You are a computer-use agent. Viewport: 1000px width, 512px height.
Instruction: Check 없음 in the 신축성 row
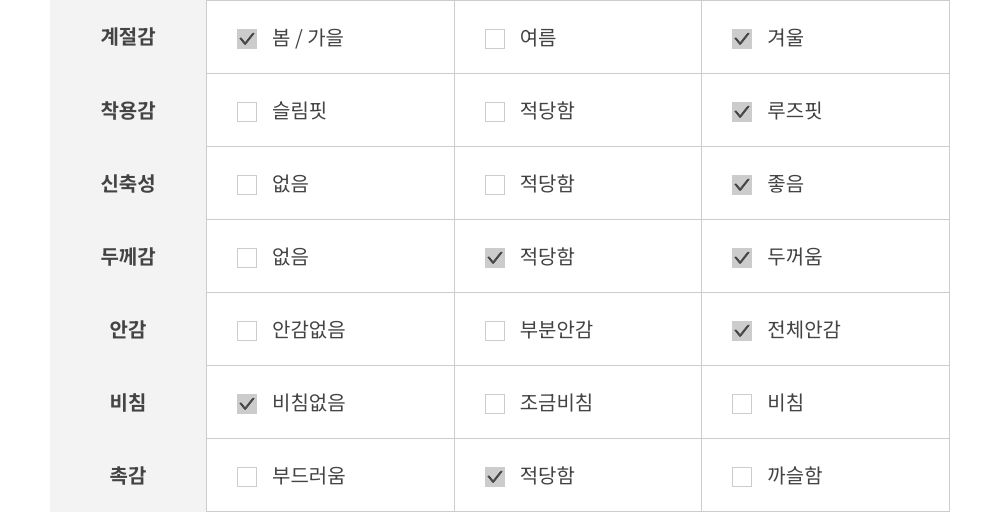tap(247, 185)
